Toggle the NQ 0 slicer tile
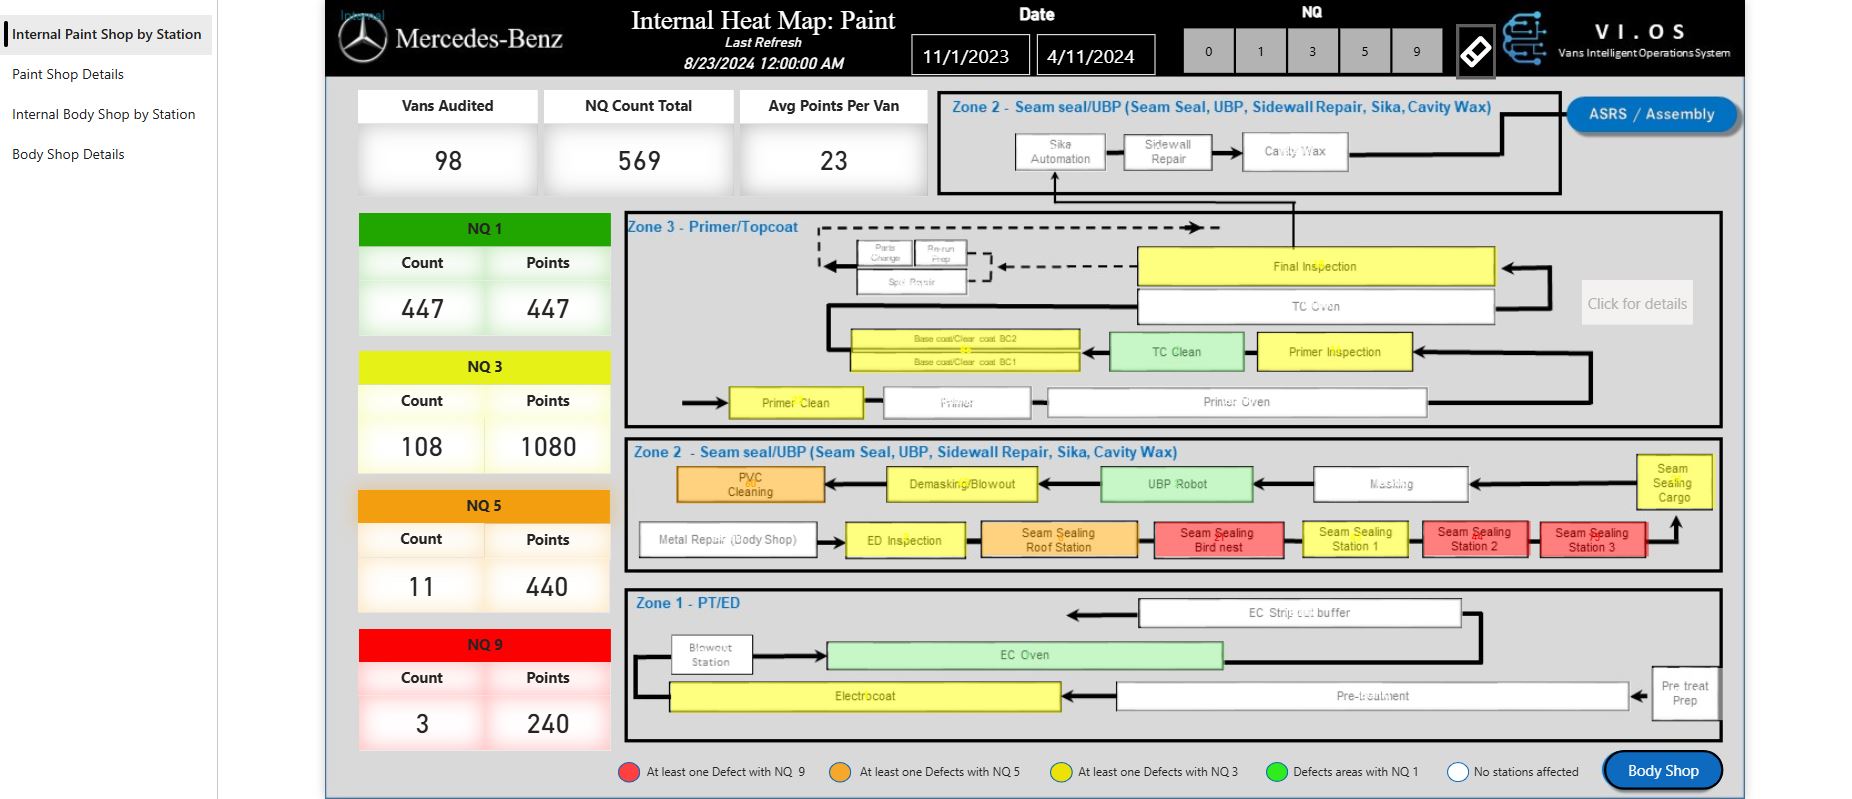The image size is (1852, 799). click(1208, 51)
